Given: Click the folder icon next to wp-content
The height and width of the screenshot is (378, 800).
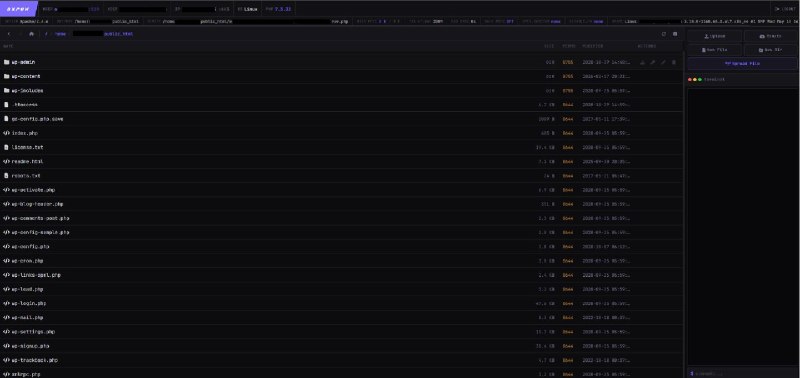Looking at the screenshot, I should (7, 77).
